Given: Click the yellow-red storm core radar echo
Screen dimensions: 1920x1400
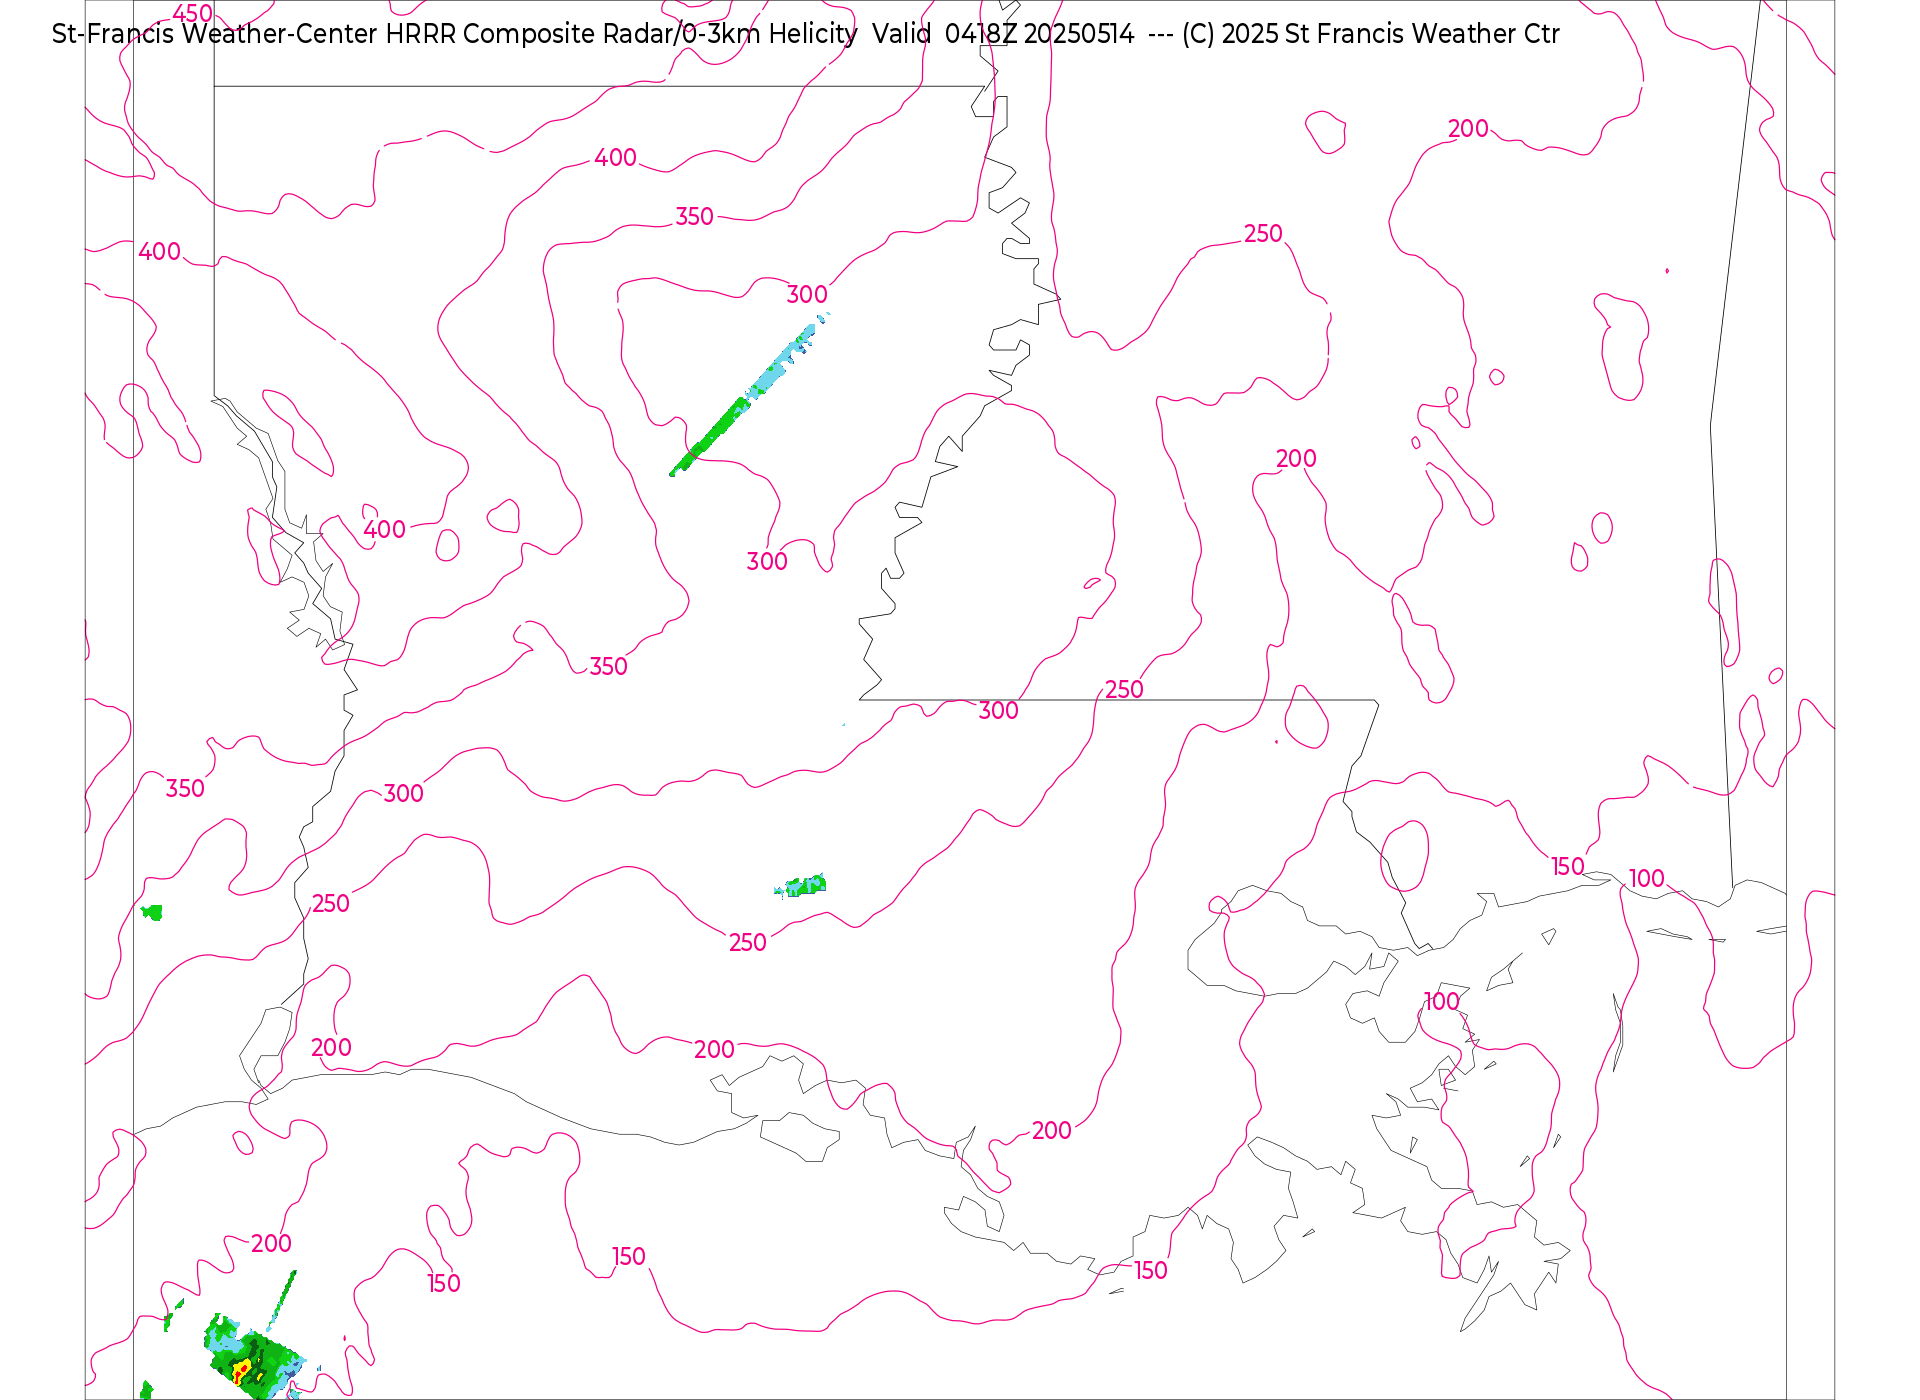Looking at the screenshot, I should click(243, 1369).
